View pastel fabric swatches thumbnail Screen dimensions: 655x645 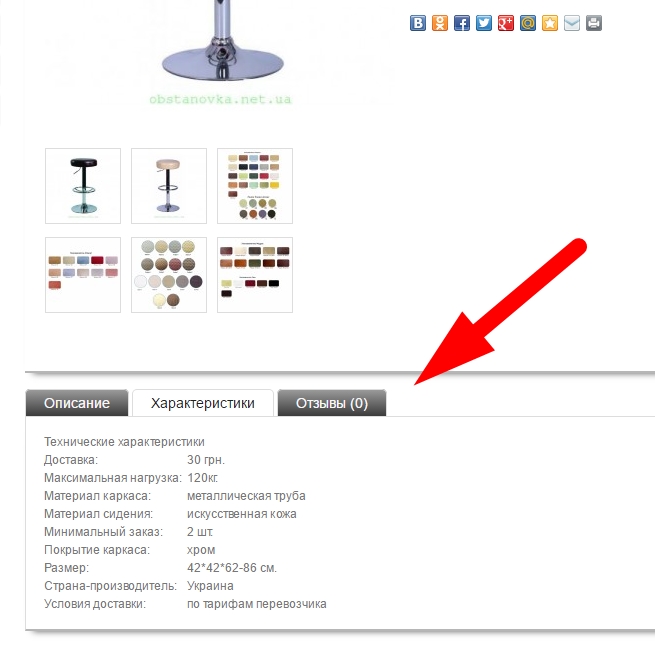pos(83,275)
